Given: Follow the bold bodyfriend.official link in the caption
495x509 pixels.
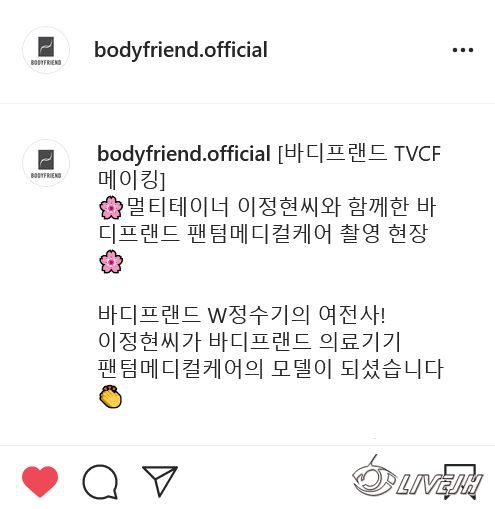Looking at the screenshot, I should point(184,154).
